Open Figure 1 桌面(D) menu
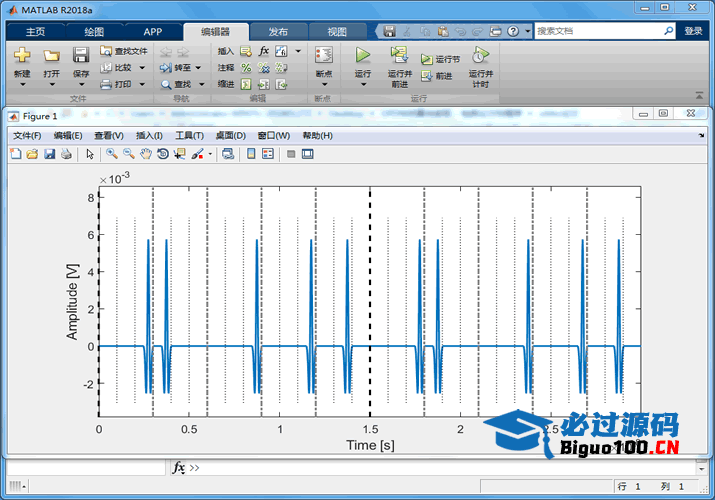 click(231, 136)
